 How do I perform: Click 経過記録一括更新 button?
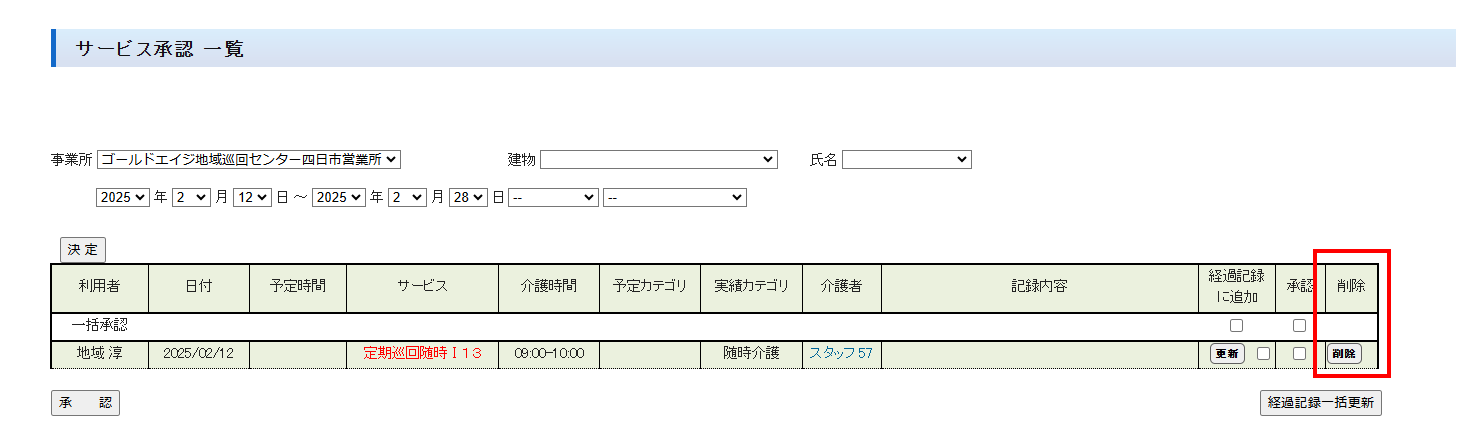coord(1320,403)
